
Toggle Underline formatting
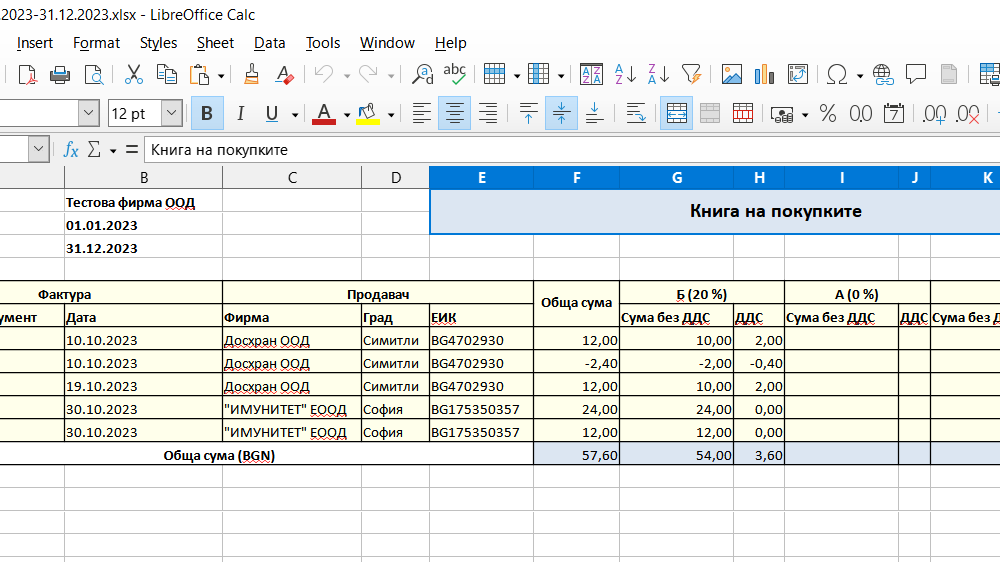click(x=272, y=114)
